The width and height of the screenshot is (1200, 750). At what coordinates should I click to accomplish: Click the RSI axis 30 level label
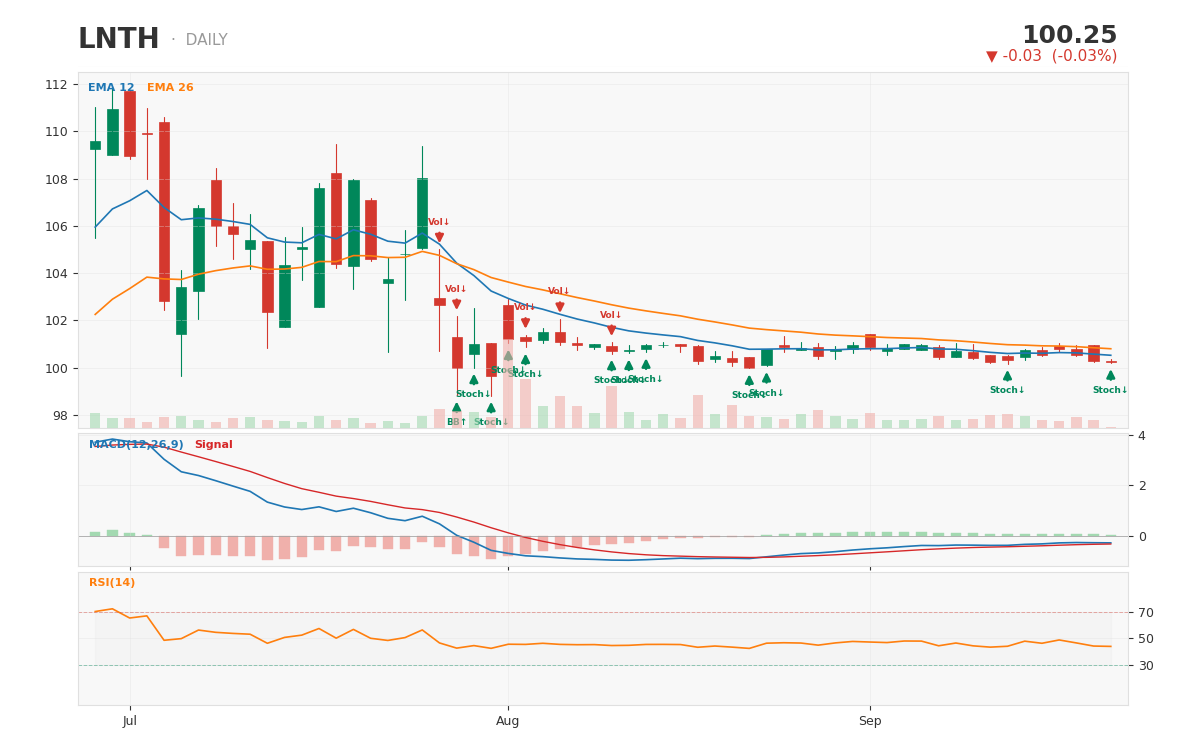click(1146, 666)
